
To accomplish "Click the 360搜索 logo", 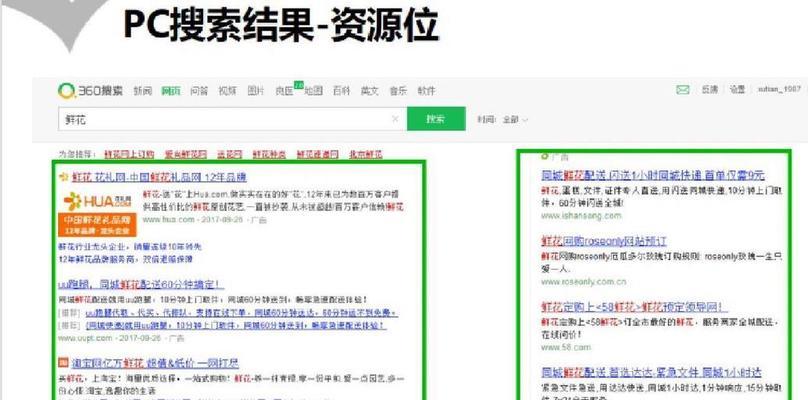I will tap(91, 91).
